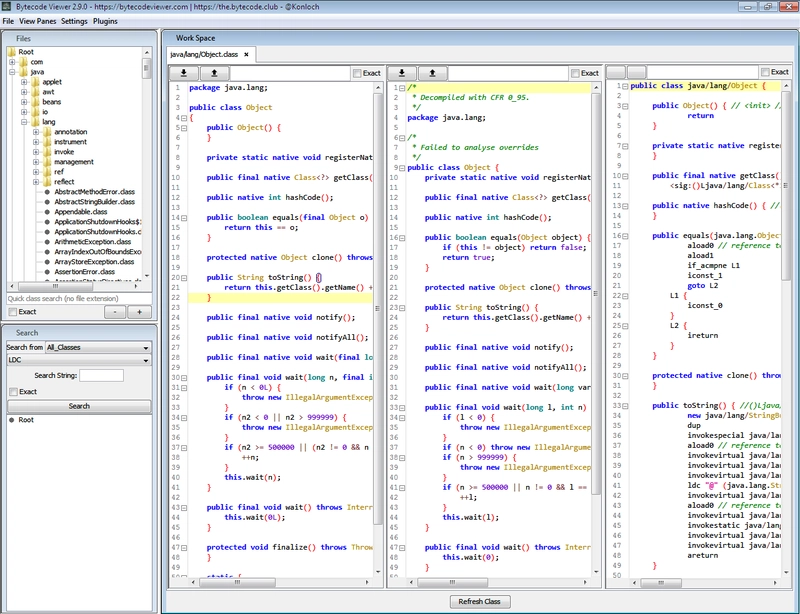800x614 pixels.
Task: Click search-down arrow in CFR decompiler pane
Action: click(x=402, y=73)
